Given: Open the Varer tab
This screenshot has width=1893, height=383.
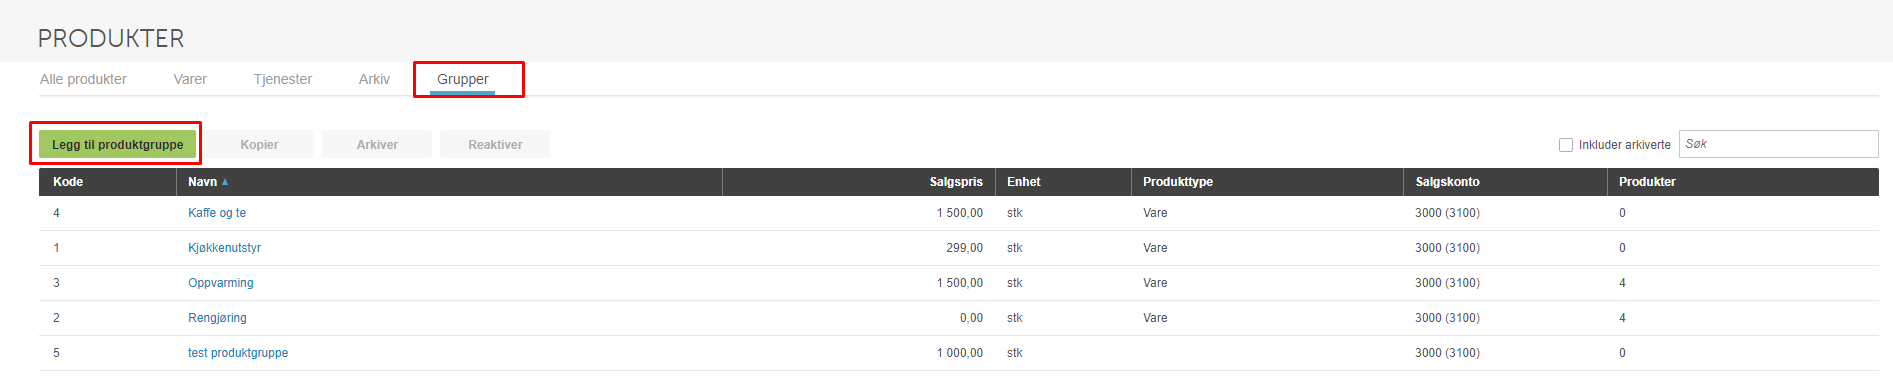Looking at the screenshot, I should (x=190, y=79).
